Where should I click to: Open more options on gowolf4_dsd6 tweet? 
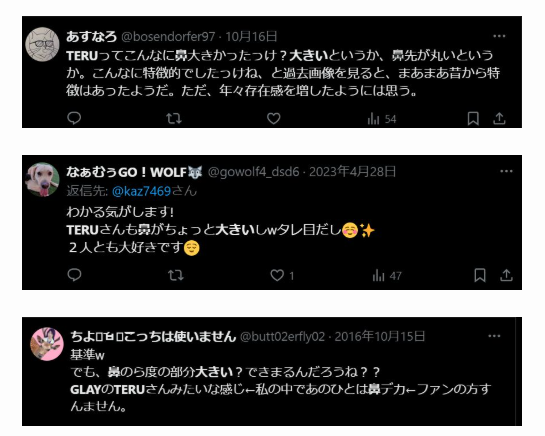pyautogui.click(x=506, y=171)
